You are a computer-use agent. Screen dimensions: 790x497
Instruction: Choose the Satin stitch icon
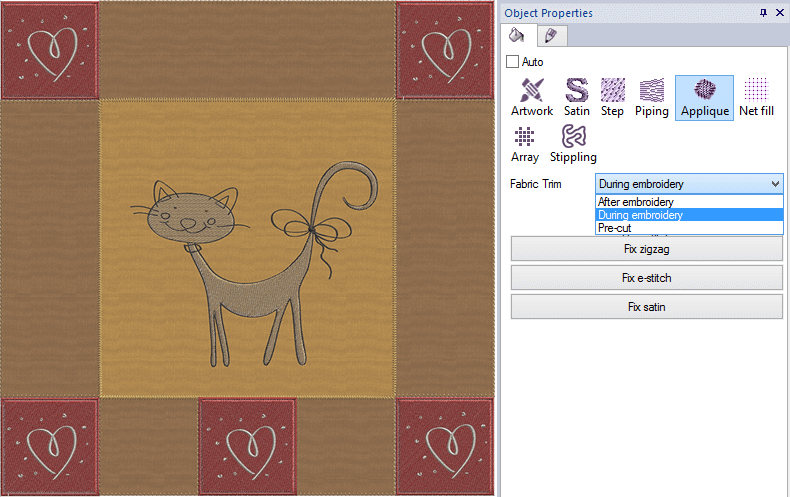pyautogui.click(x=576, y=97)
